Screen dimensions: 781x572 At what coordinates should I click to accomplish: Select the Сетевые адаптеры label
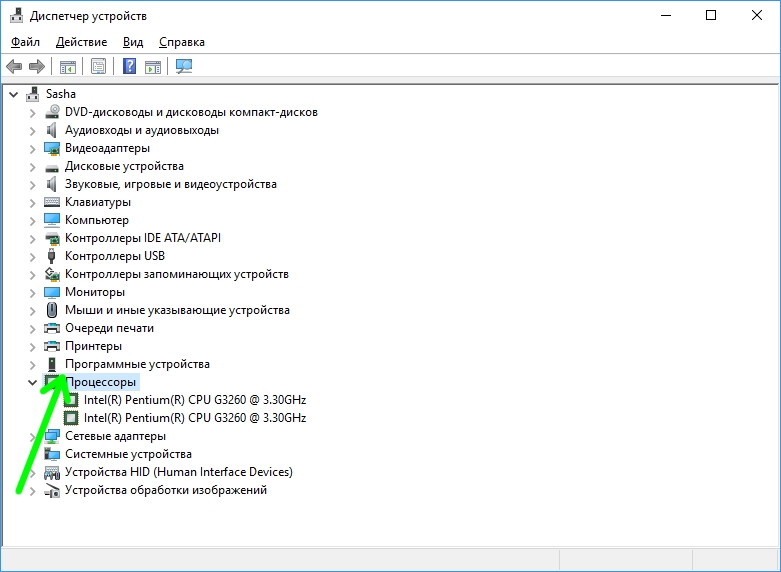[116, 436]
